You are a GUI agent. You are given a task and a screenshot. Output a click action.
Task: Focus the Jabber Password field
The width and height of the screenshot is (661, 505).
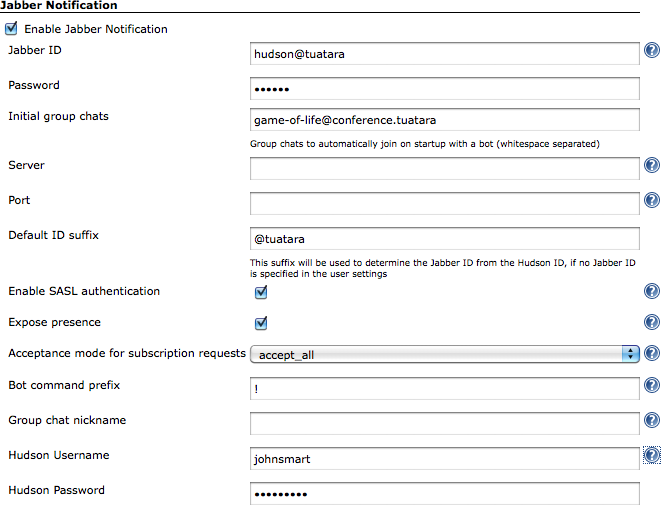pos(445,89)
